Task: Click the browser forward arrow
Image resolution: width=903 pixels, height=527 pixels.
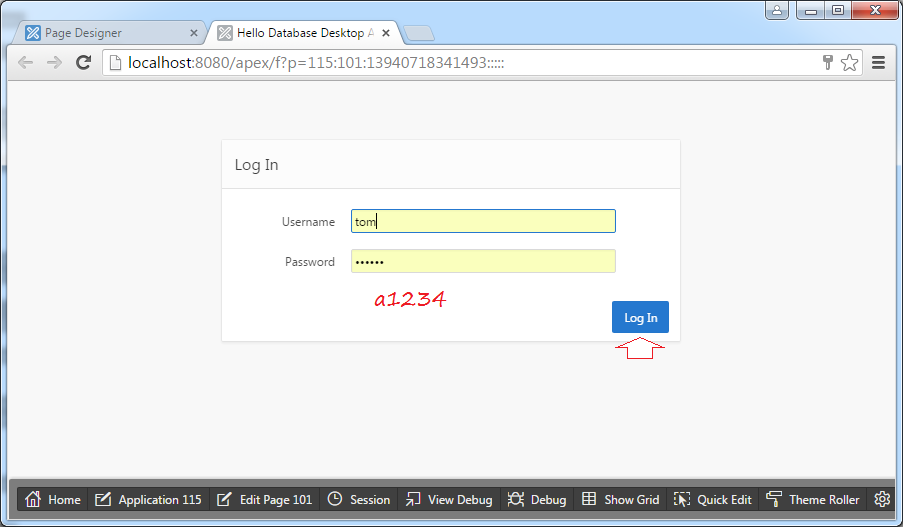Action: click(x=54, y=62)
